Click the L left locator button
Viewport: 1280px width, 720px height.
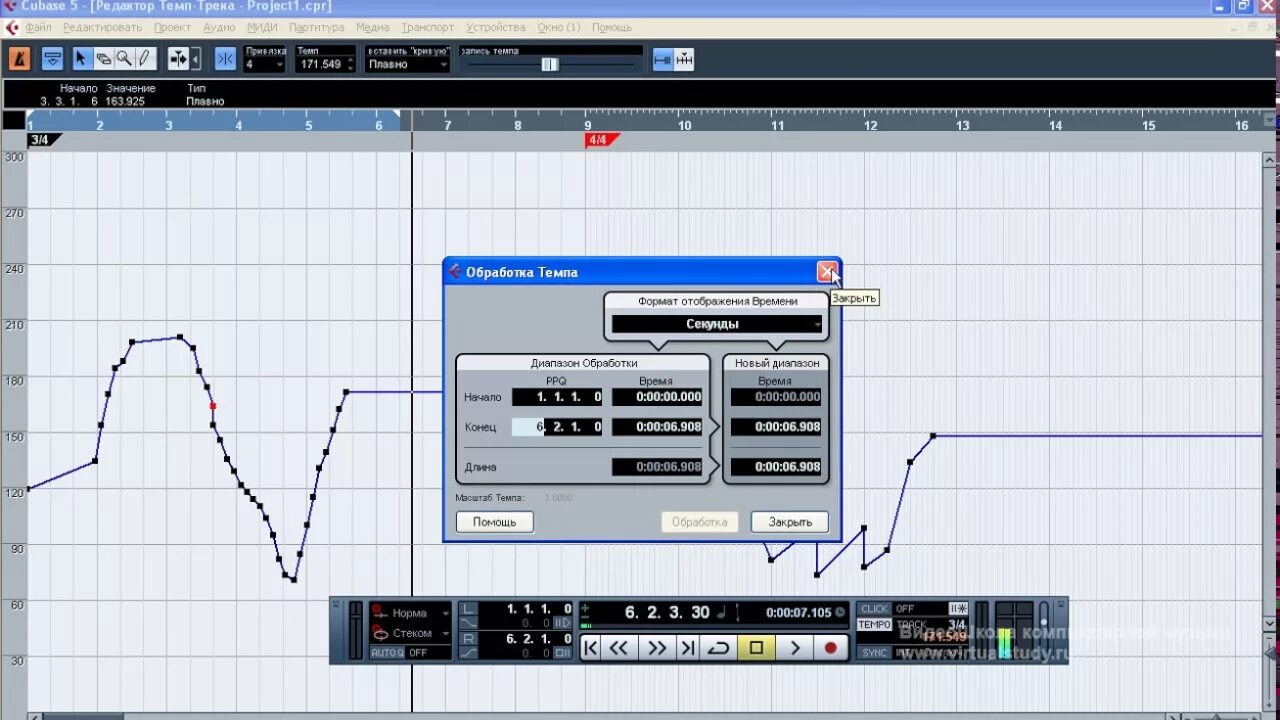click(470, 608)
